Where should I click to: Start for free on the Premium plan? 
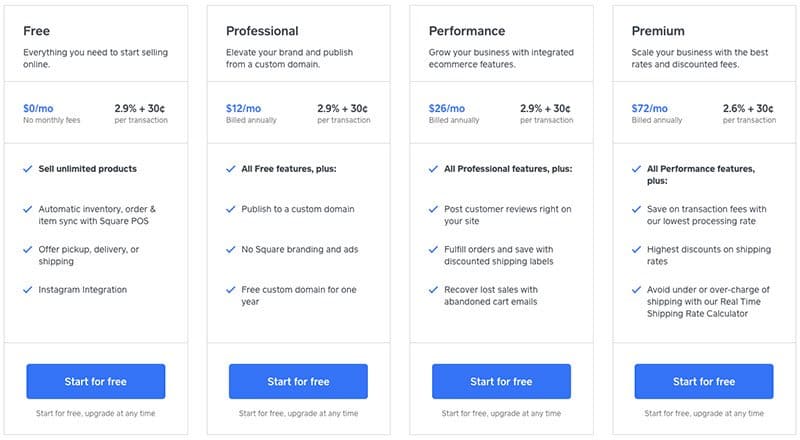[704, 381]
